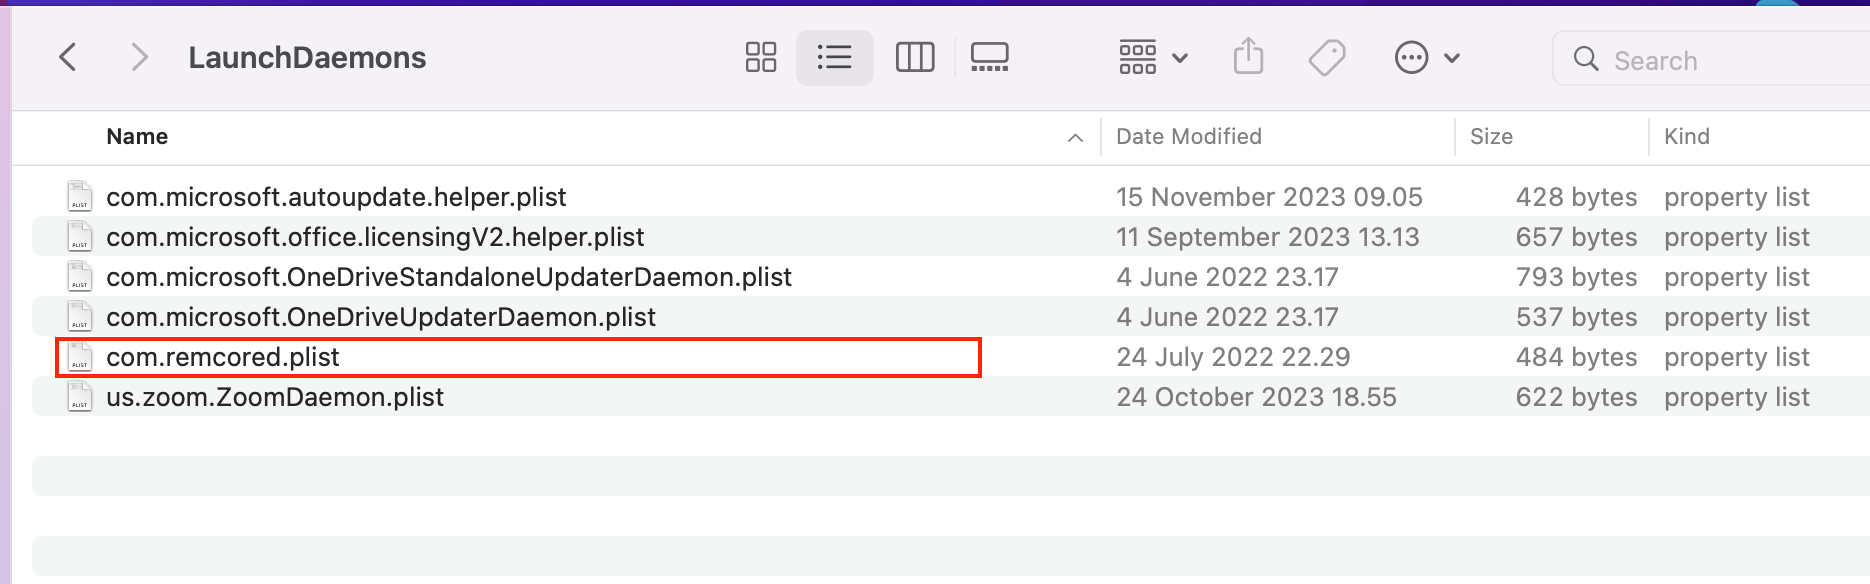Open the Action ellipsis menu

pyautogui.click(x=1426, y=58)
